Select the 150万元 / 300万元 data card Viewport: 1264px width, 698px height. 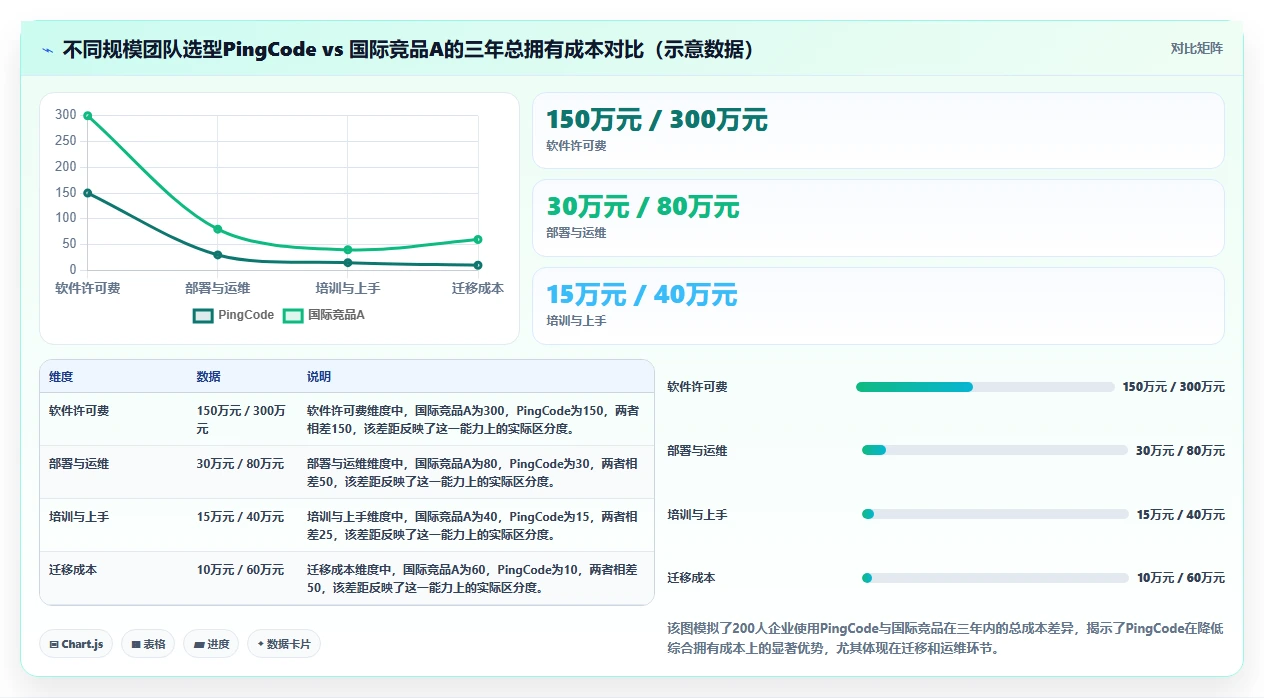pos(878,131)
